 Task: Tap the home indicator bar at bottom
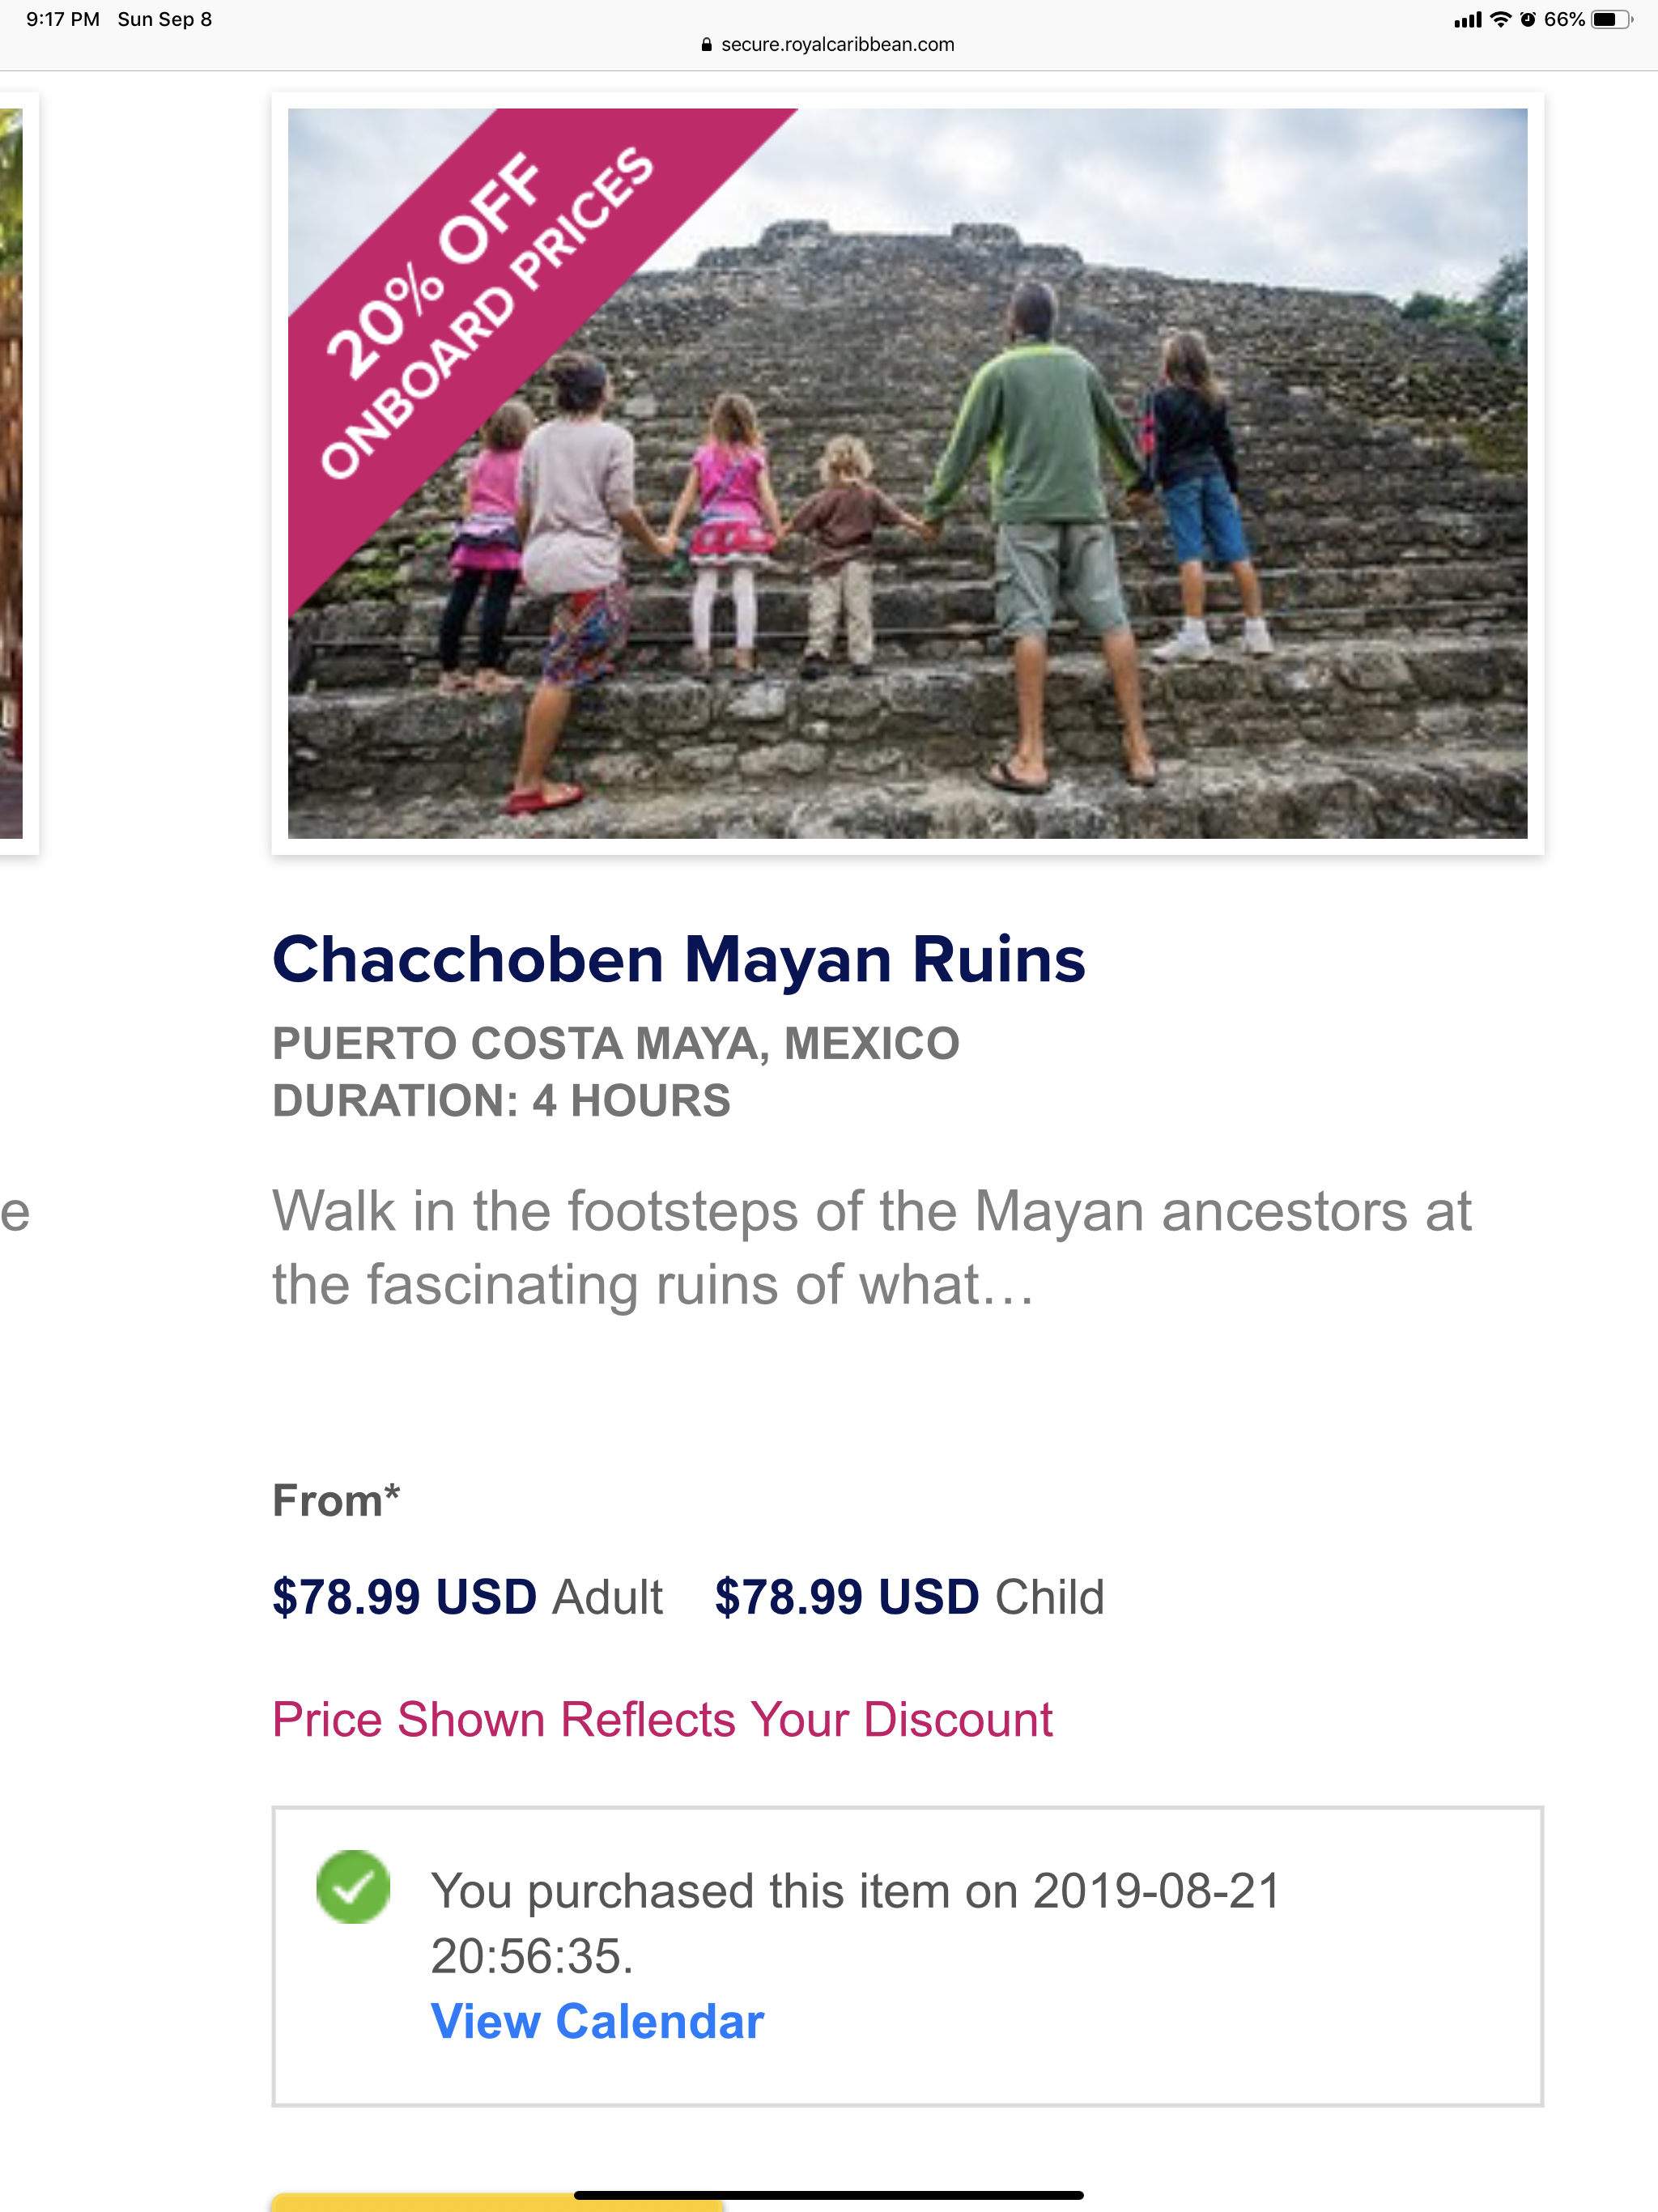click(828, 2196)
